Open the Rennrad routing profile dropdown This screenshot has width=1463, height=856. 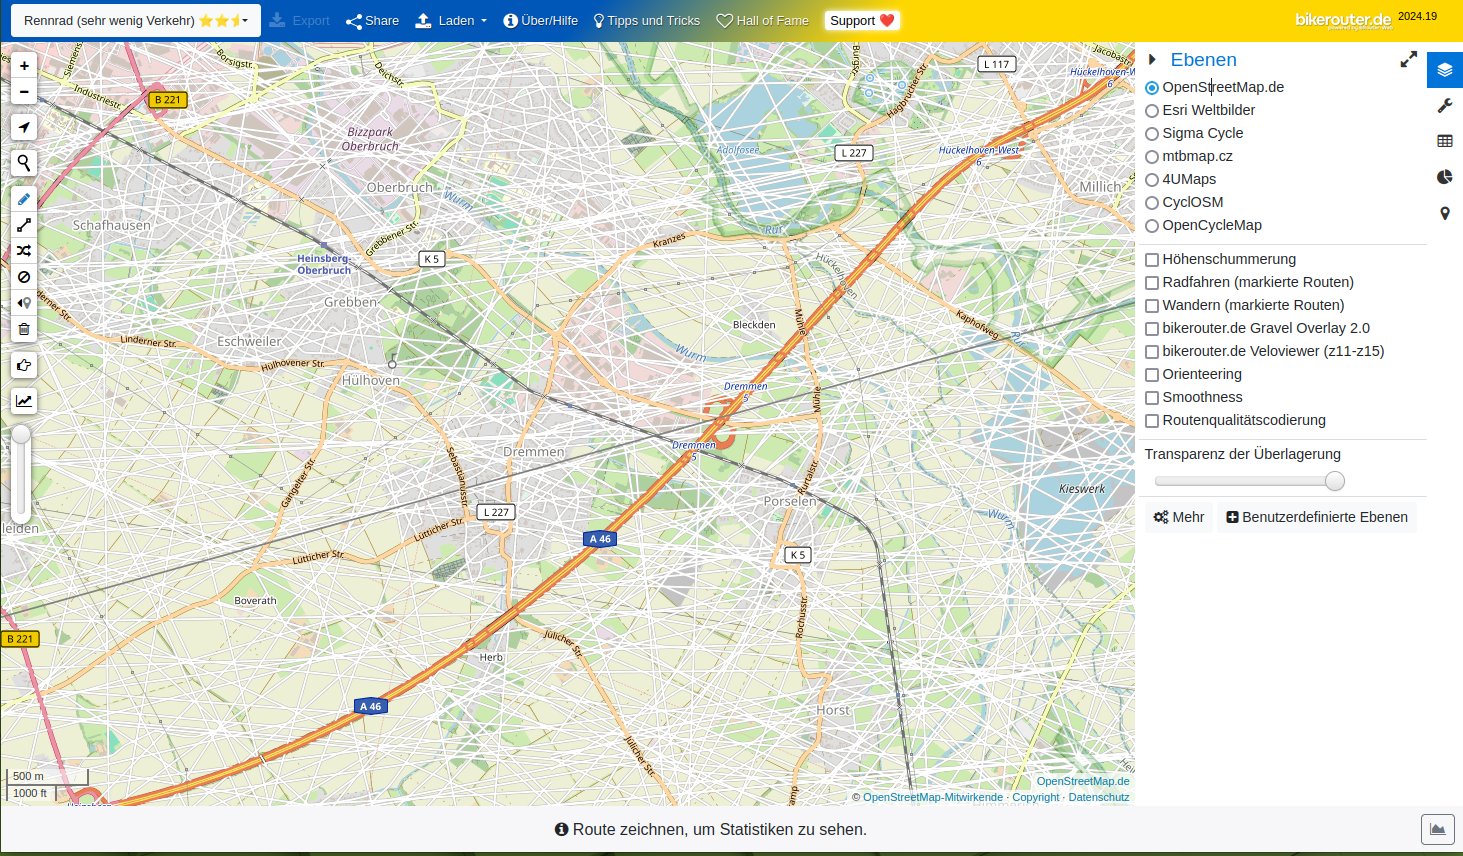(x=136, y=20)
